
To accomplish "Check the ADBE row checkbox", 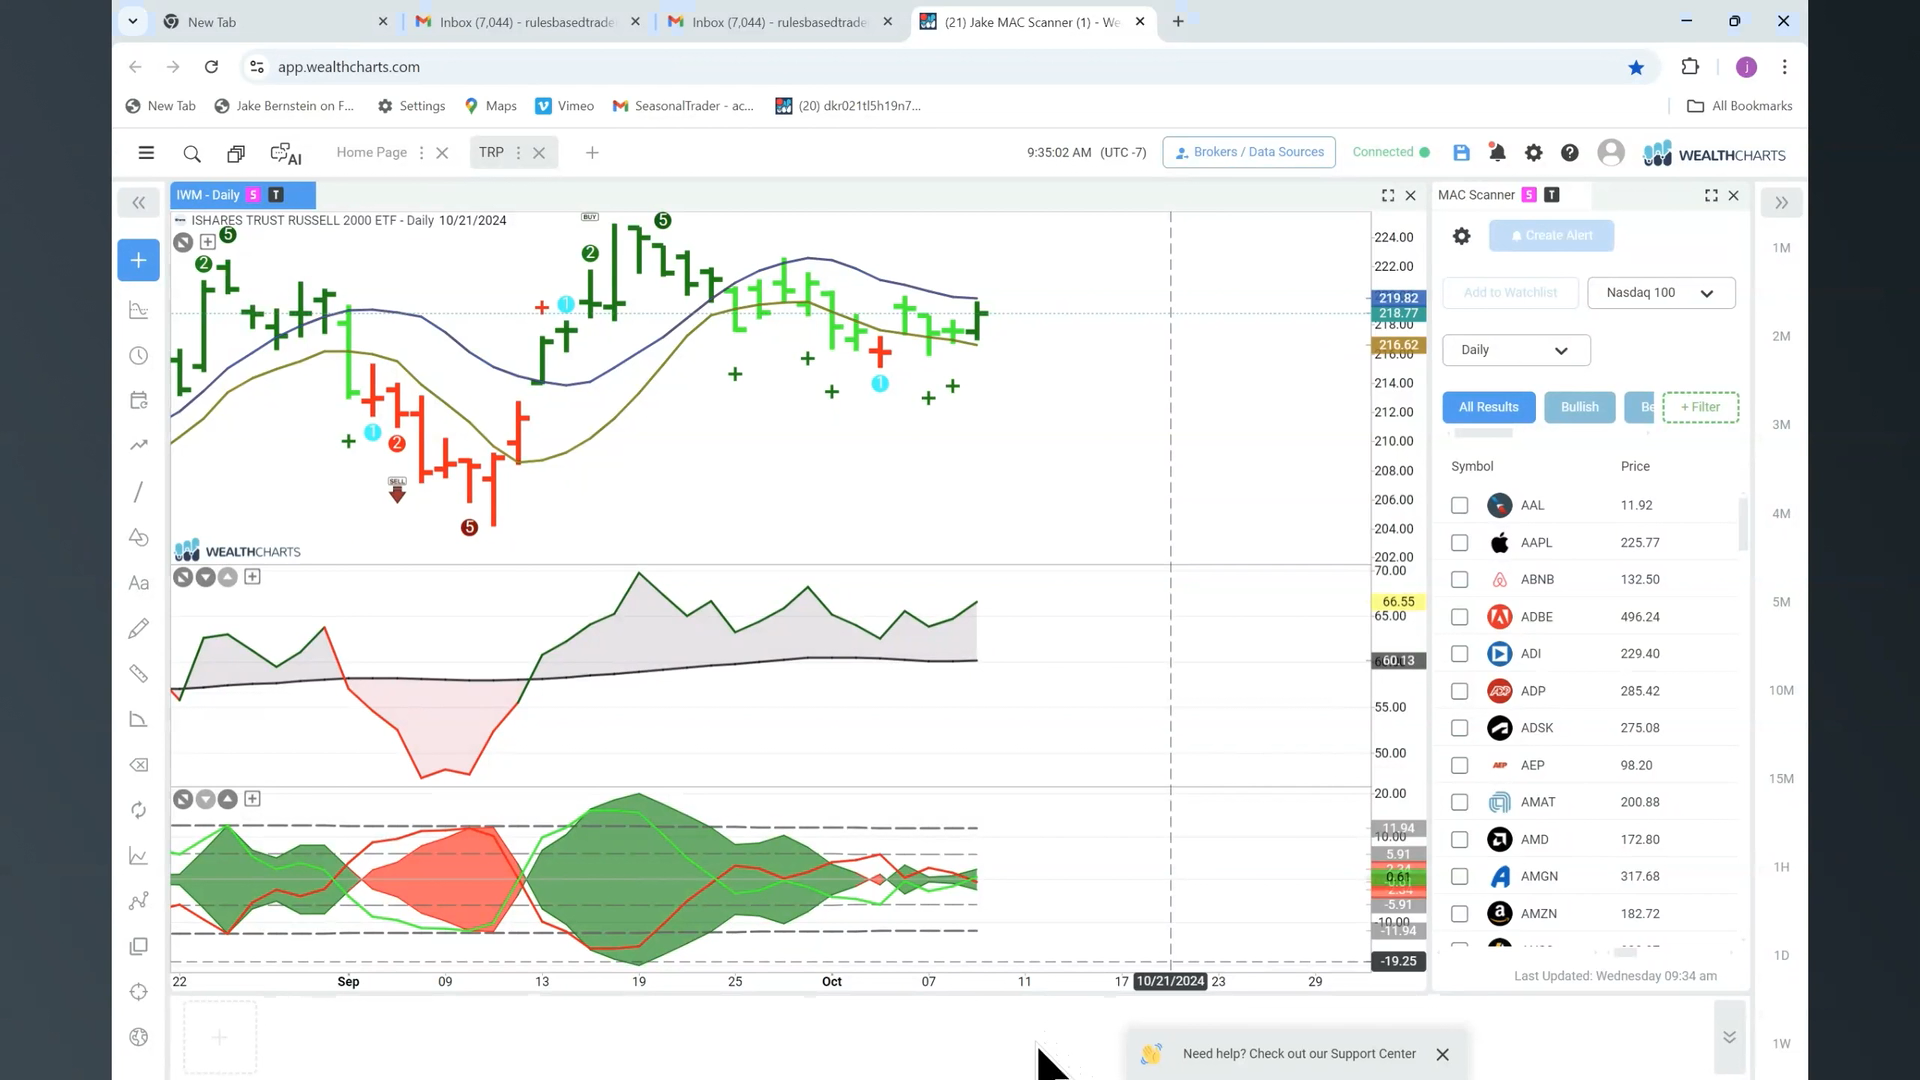I will pyautogui.click(x=1459, y=617).
